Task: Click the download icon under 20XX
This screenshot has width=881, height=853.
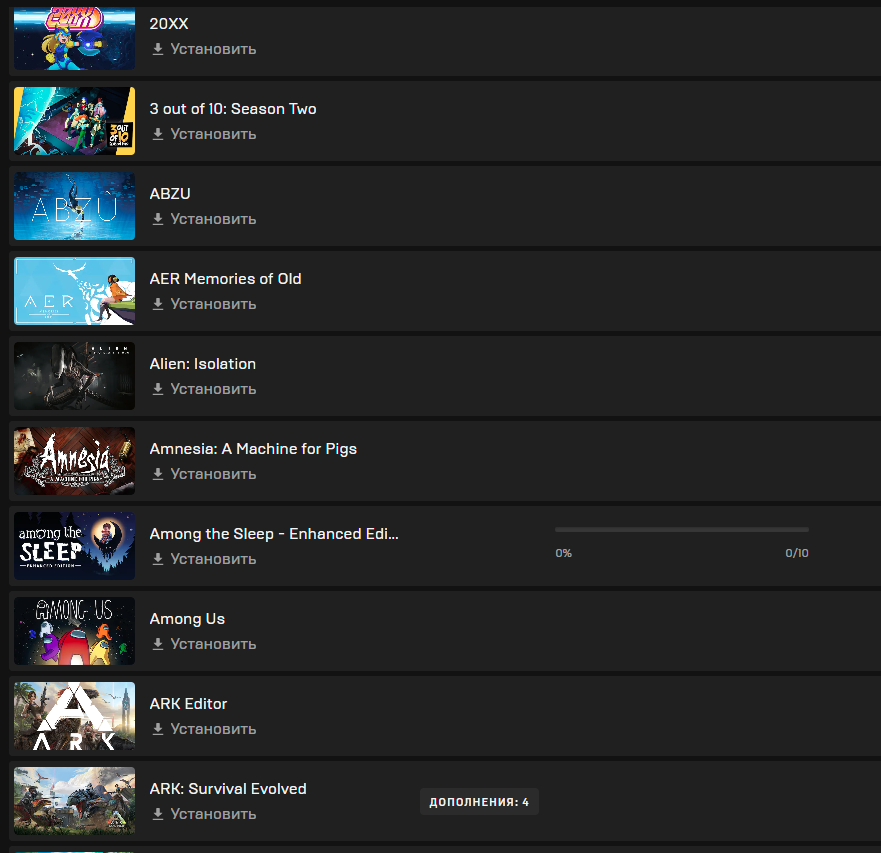Action: click(158, 49)
